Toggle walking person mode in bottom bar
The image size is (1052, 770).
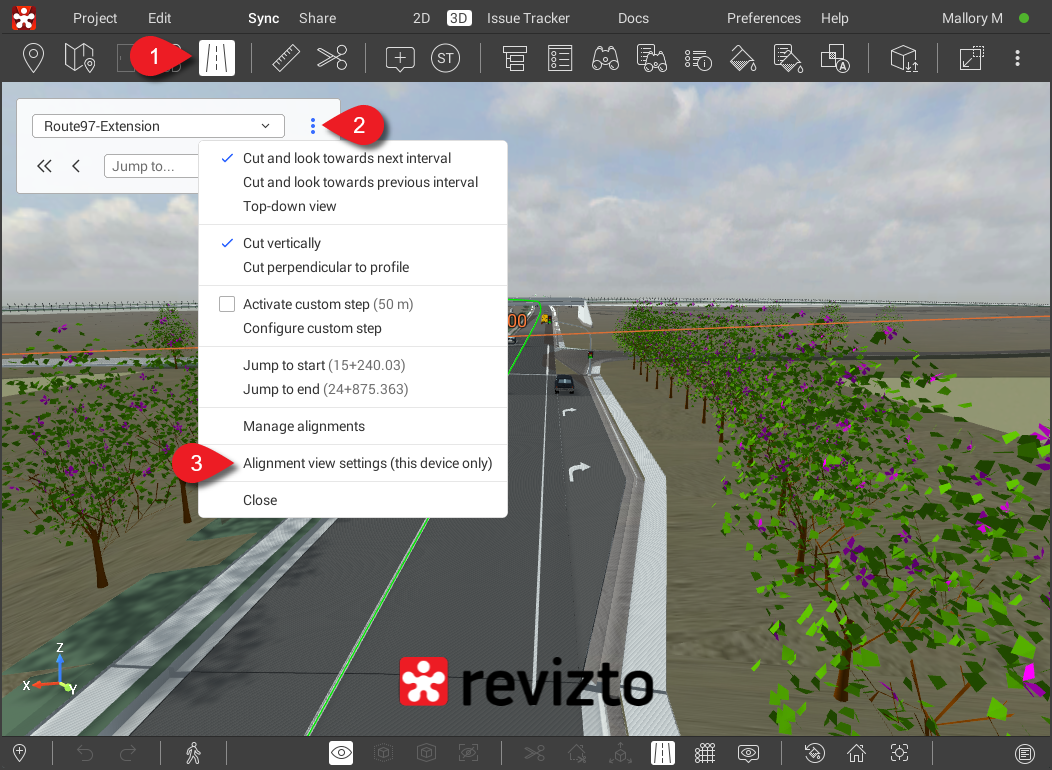(x=193, y=753)
